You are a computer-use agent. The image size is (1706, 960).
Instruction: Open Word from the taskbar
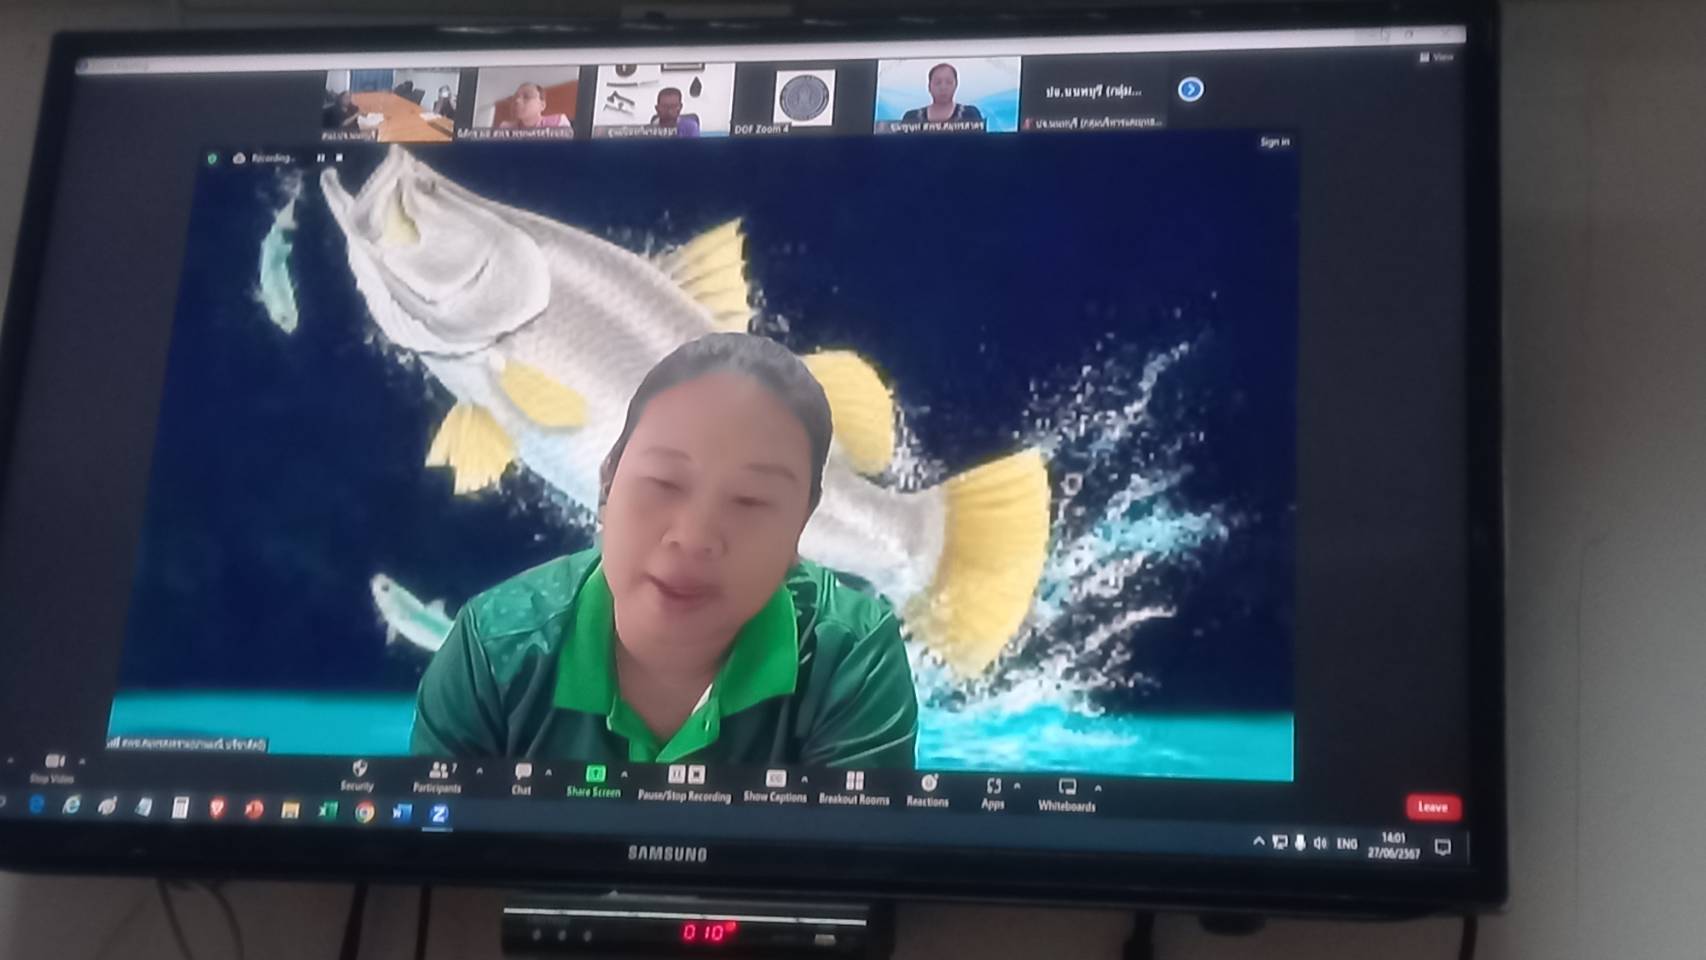(402, 813)
